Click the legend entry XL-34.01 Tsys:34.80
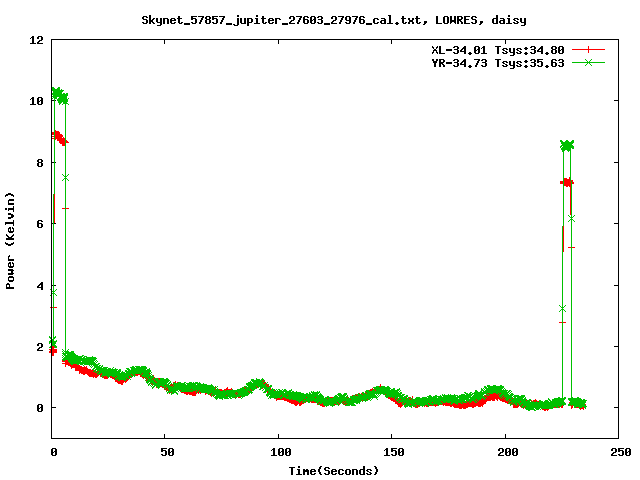This screenshot has height=480, width=640. click(x=498, y=50)
